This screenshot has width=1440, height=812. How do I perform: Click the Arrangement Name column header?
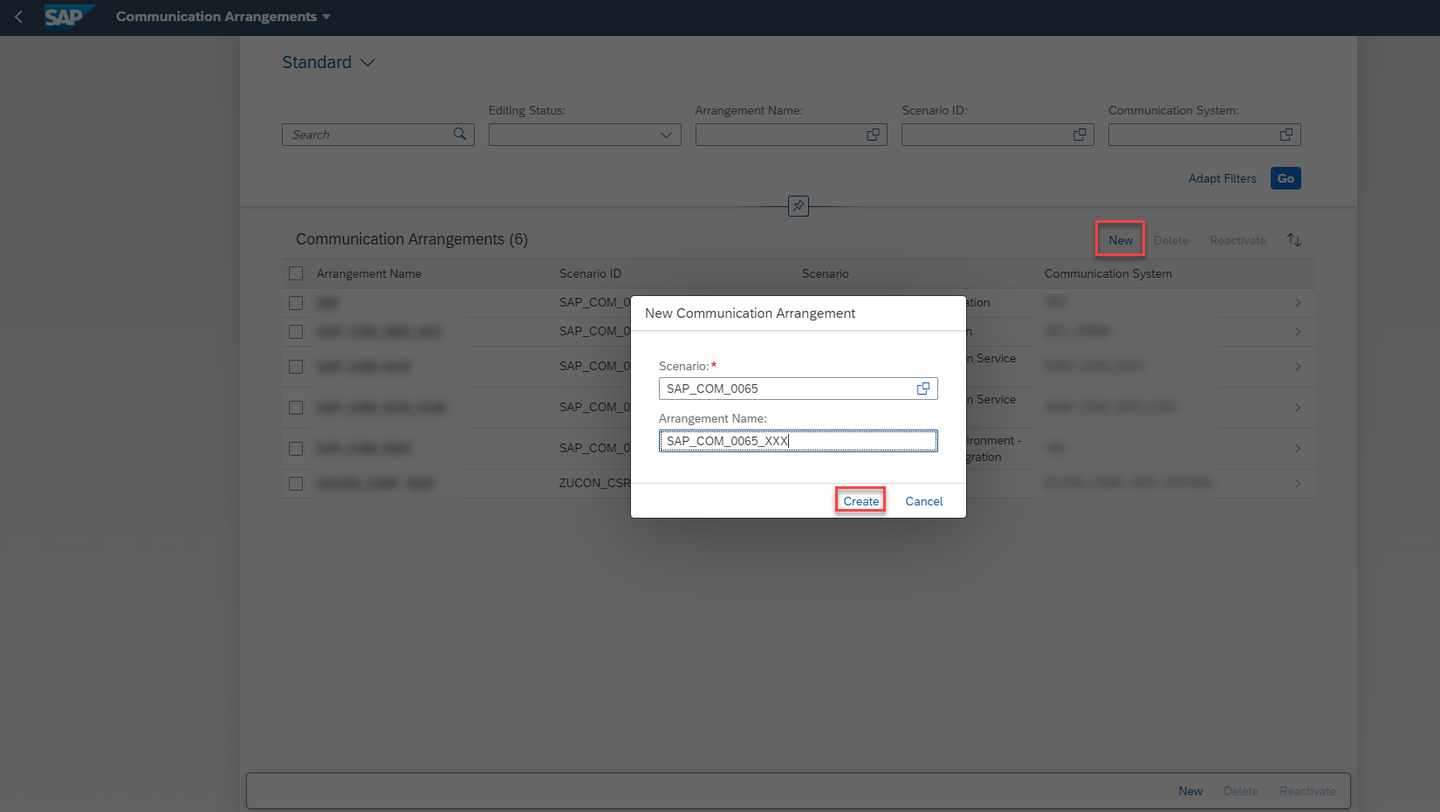click(x=369, y=273)
